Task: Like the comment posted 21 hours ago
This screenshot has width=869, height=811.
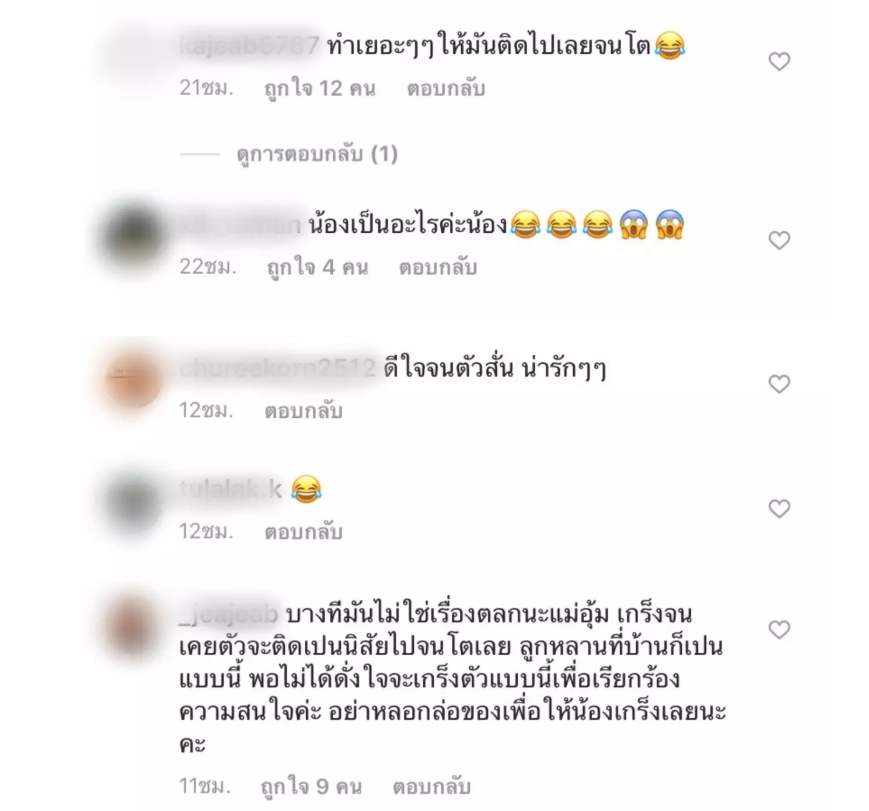Action: click(x=779, y=61)
